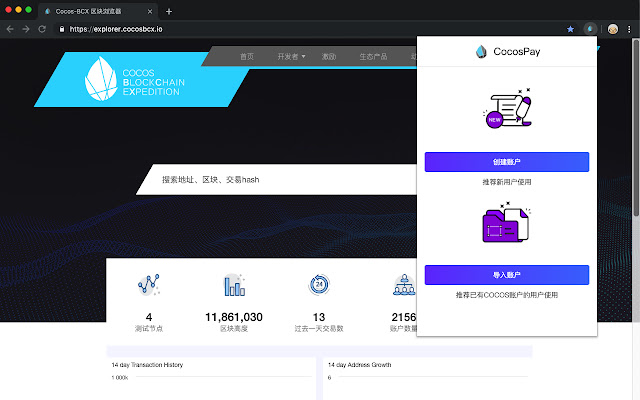Viewport: 640px width, 400px height.
Task: Go back with the browser back arrow
Action: point(10,29)
